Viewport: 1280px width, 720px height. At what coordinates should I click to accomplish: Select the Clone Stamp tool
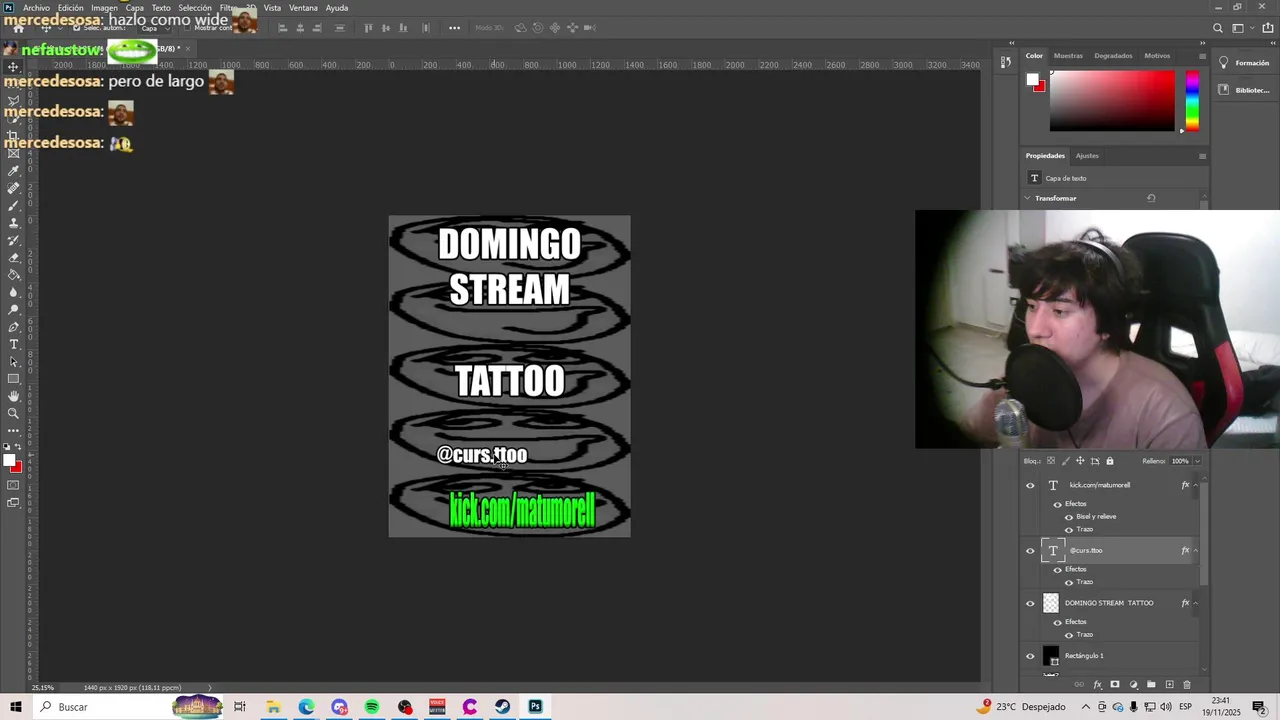[13, 223]
